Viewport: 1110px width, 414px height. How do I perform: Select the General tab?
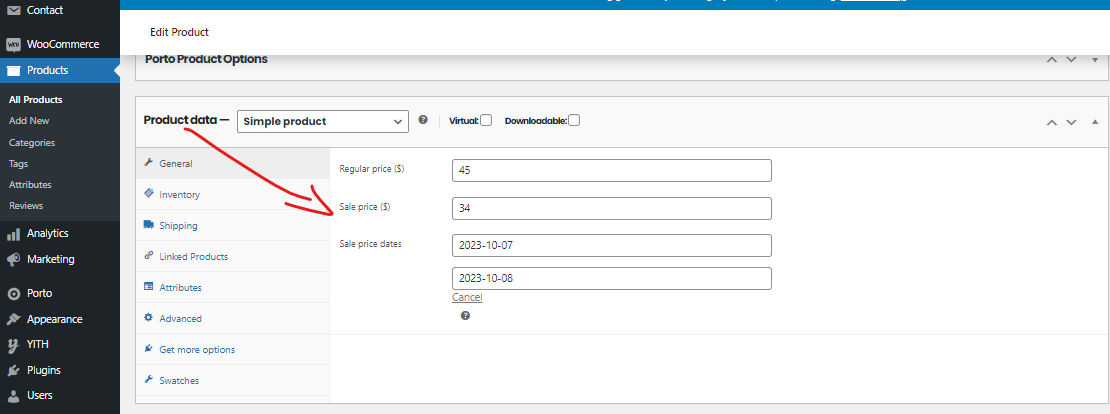tap(233, 163)
